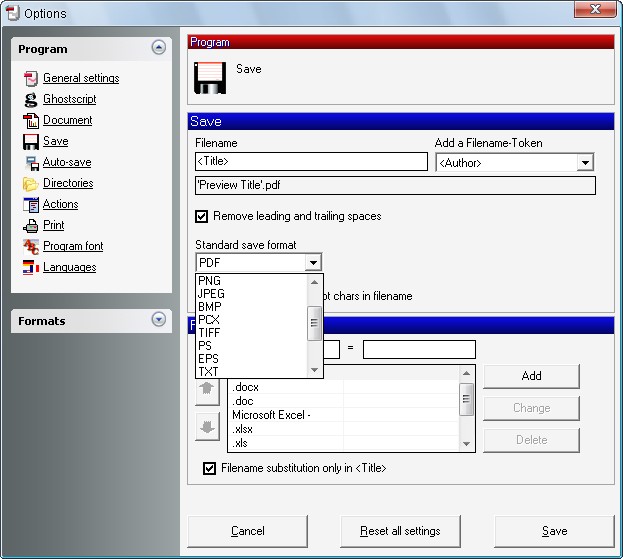Expand the Formats panel section

click(158, 320)
